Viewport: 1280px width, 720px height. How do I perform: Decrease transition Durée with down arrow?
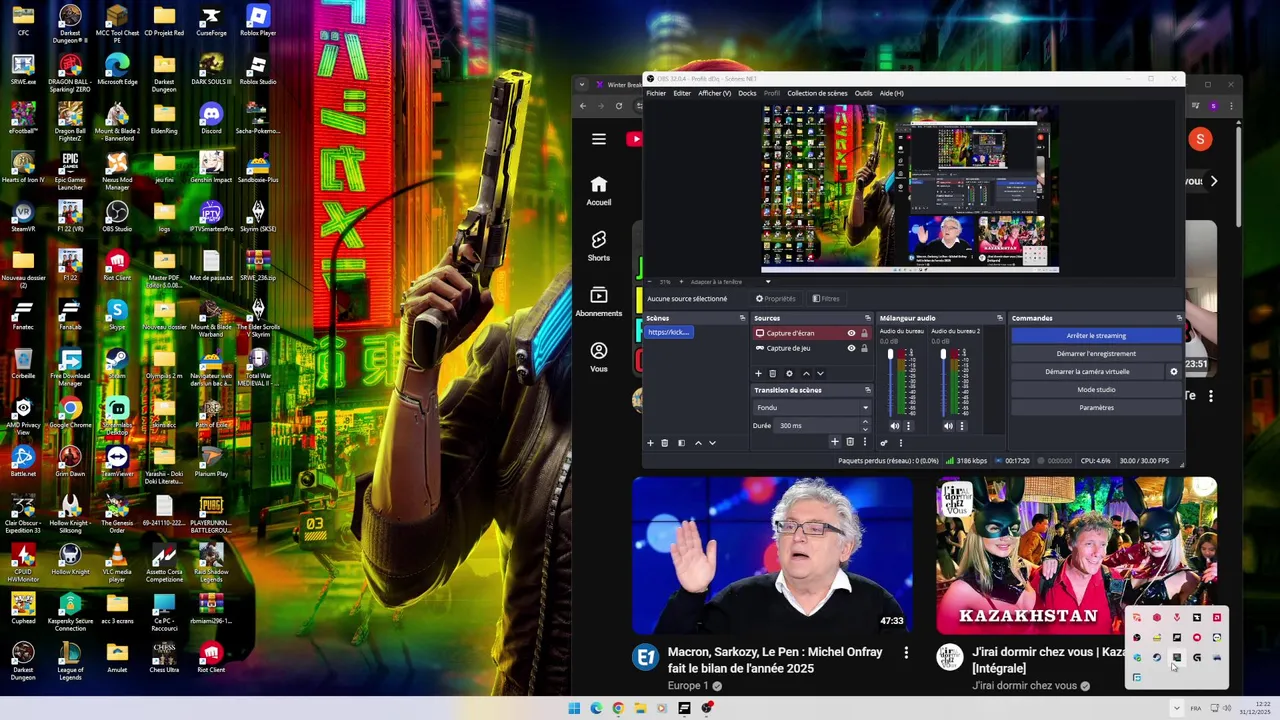[865, 429]
